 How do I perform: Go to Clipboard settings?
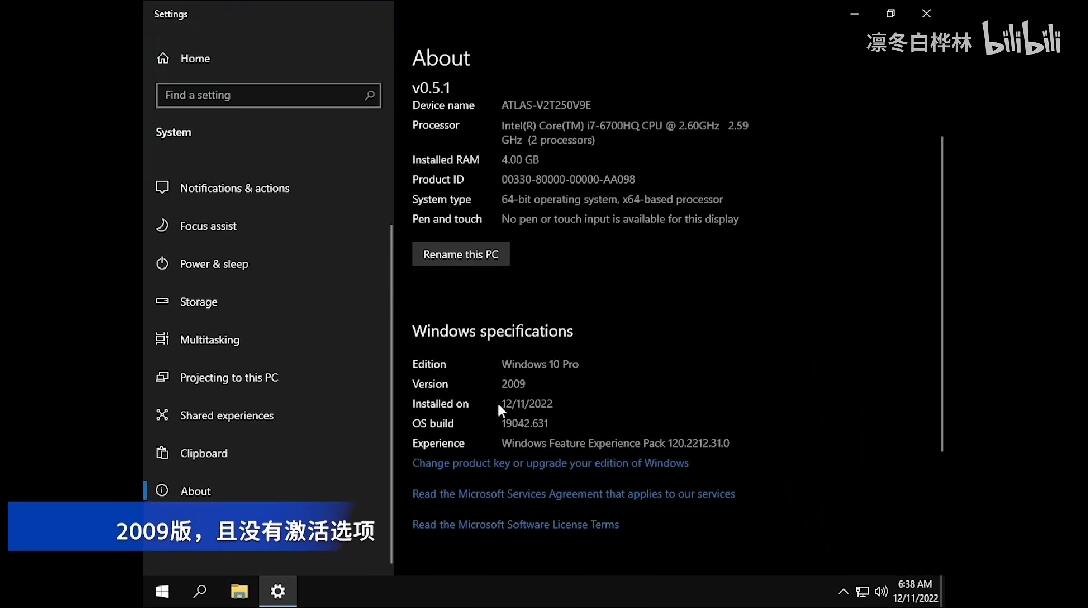pyautogui.click(x=203, y=453)
